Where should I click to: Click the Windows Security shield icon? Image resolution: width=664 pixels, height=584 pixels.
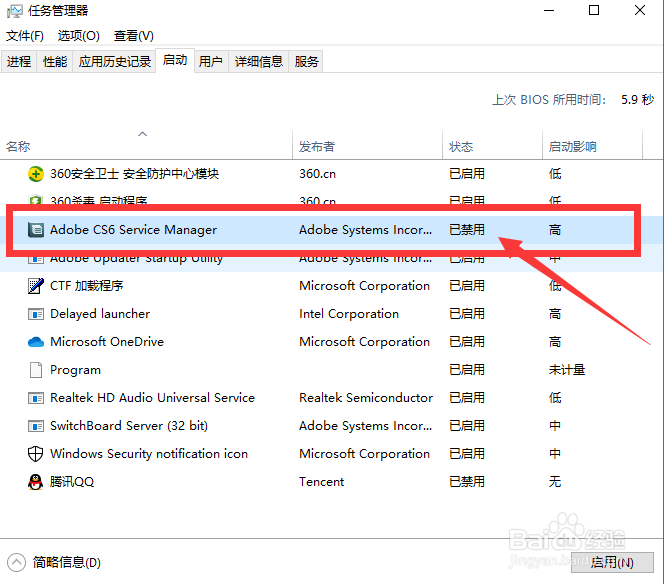[36, 454]
